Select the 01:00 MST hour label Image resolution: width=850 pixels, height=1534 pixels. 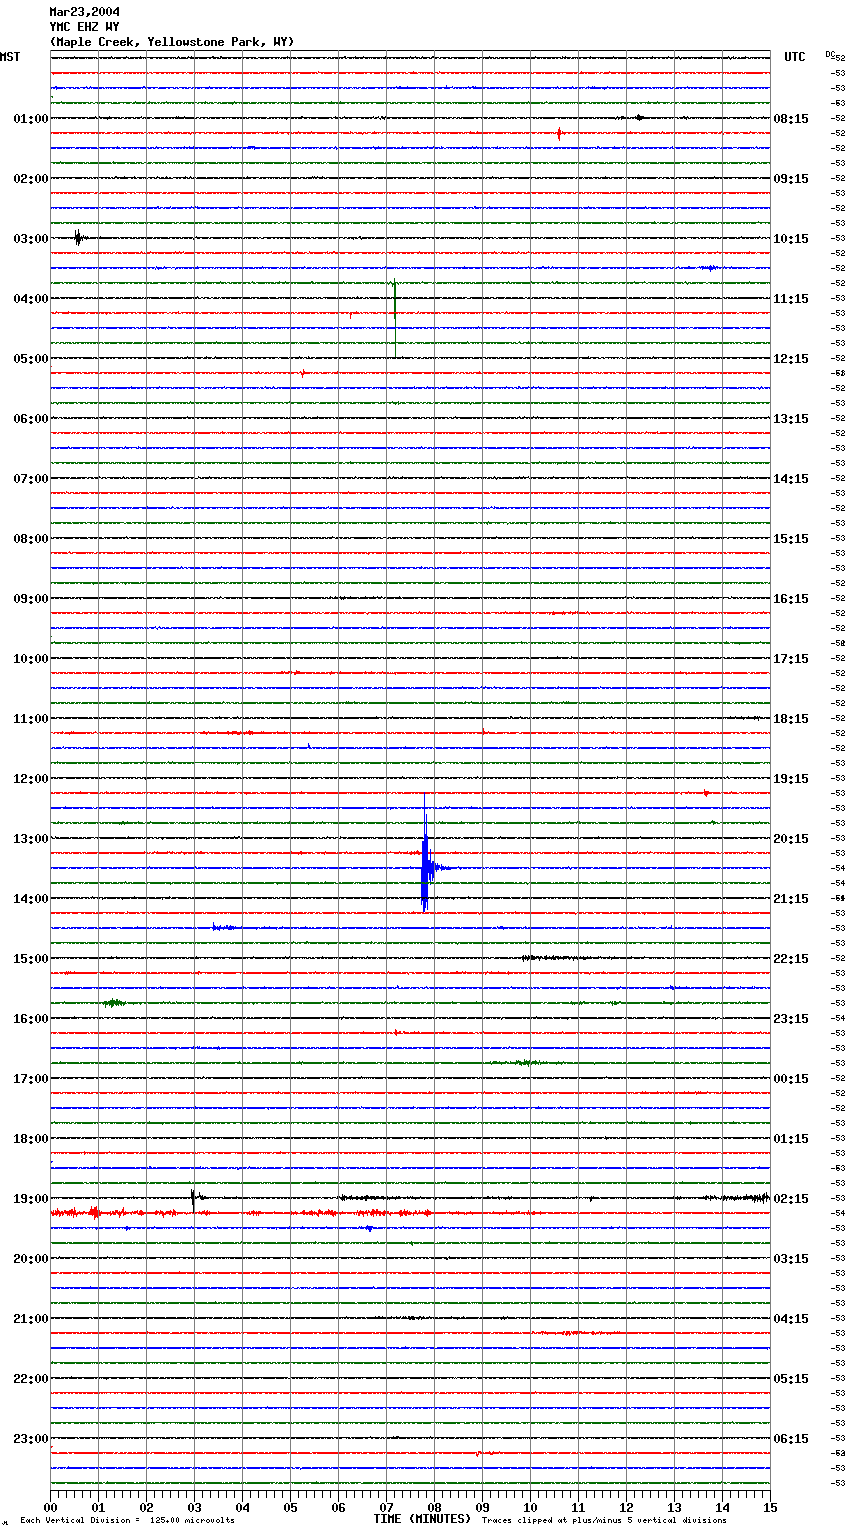(31, 119)
